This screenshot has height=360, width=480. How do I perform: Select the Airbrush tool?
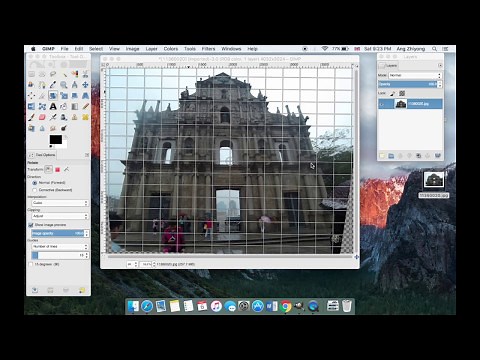(x=53, y=117)
